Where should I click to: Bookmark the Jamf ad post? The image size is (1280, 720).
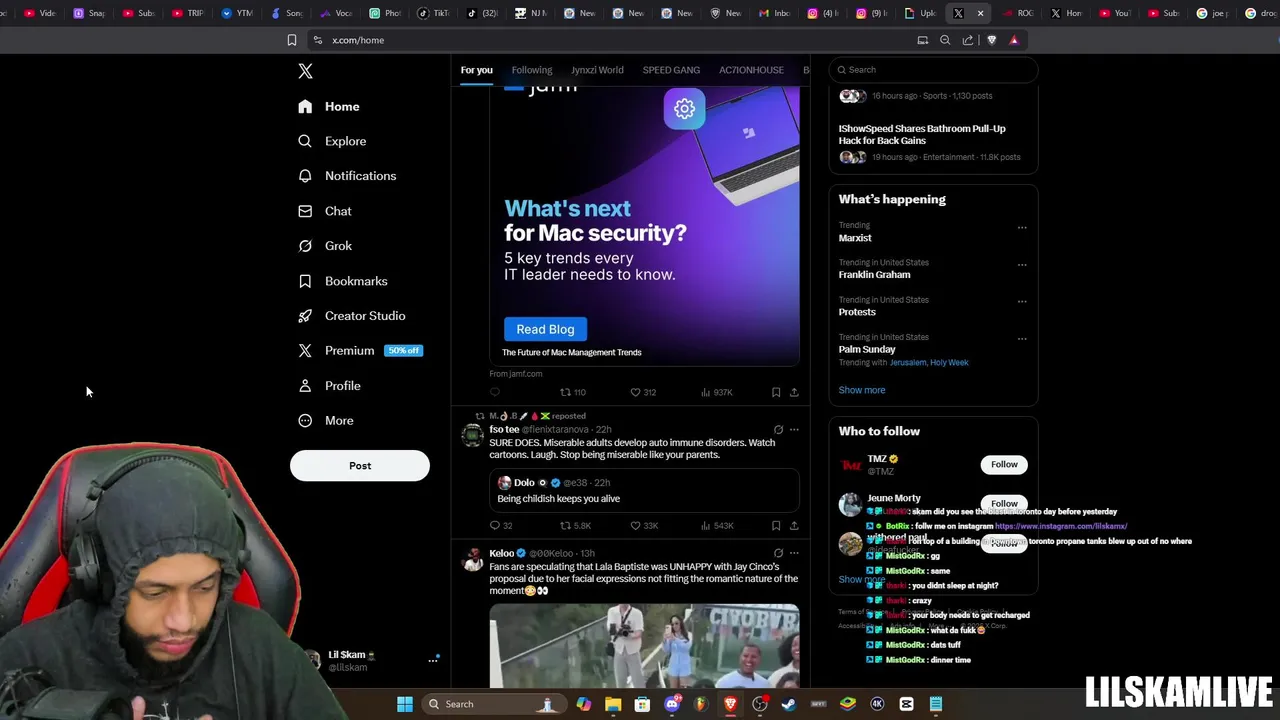point(776,393)
